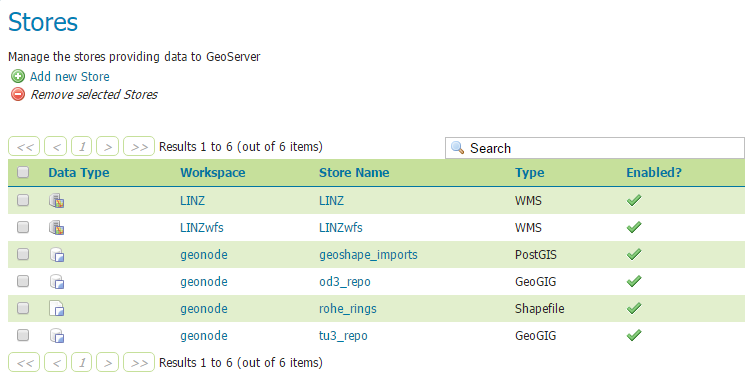This screenshot has width=749, height=383.
Task: Select the geoshape_imports row checkbox
Action: click(x=23, y=254)
